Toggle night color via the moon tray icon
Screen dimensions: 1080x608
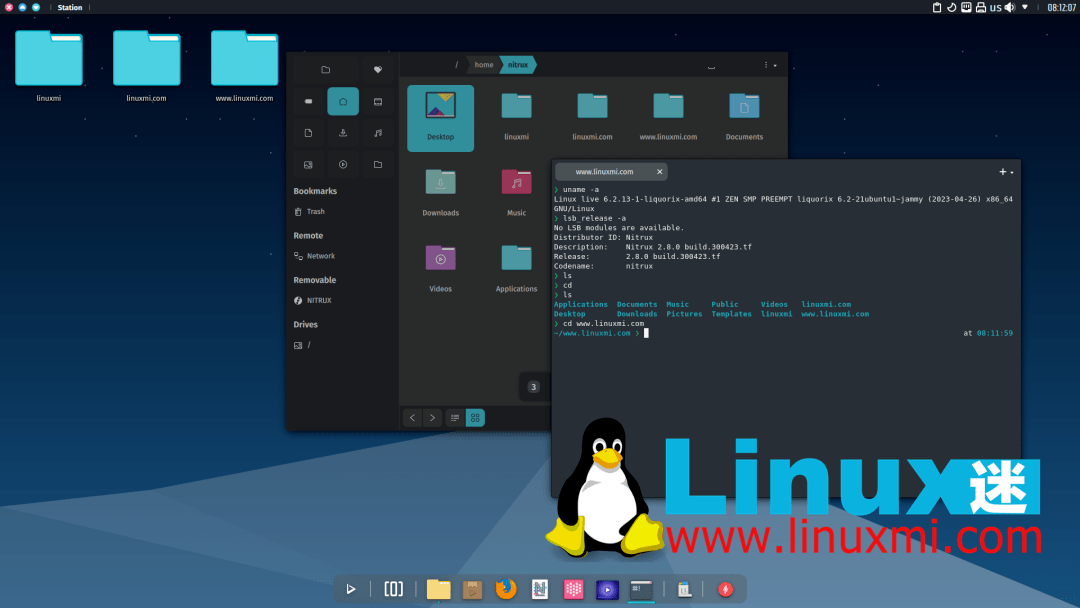(952, 7)
